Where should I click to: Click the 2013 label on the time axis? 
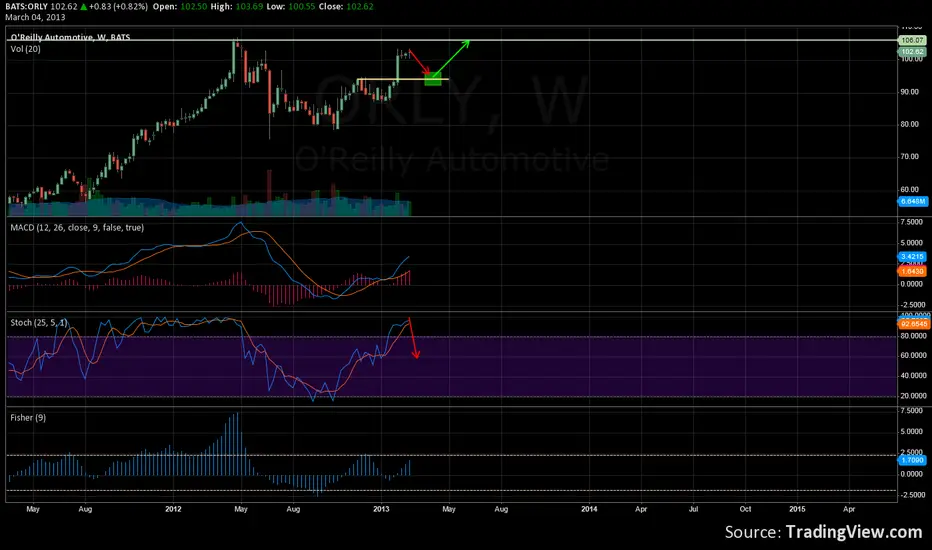(x=381, y=509)
